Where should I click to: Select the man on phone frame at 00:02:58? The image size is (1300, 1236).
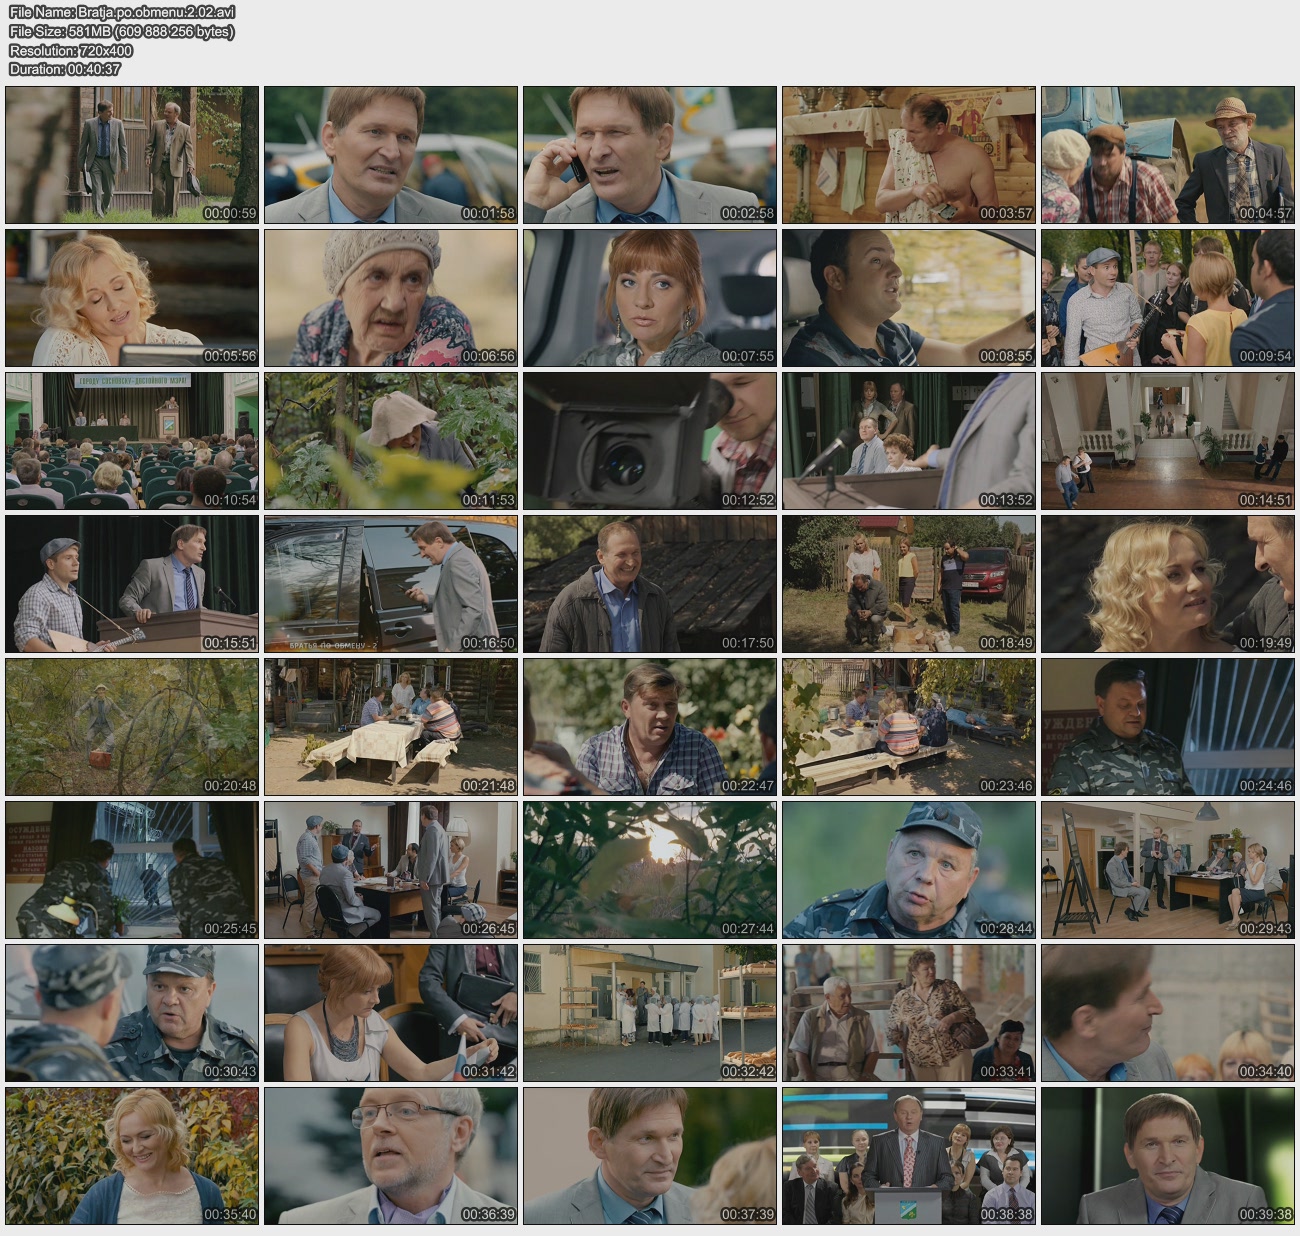tap(649, 154)
